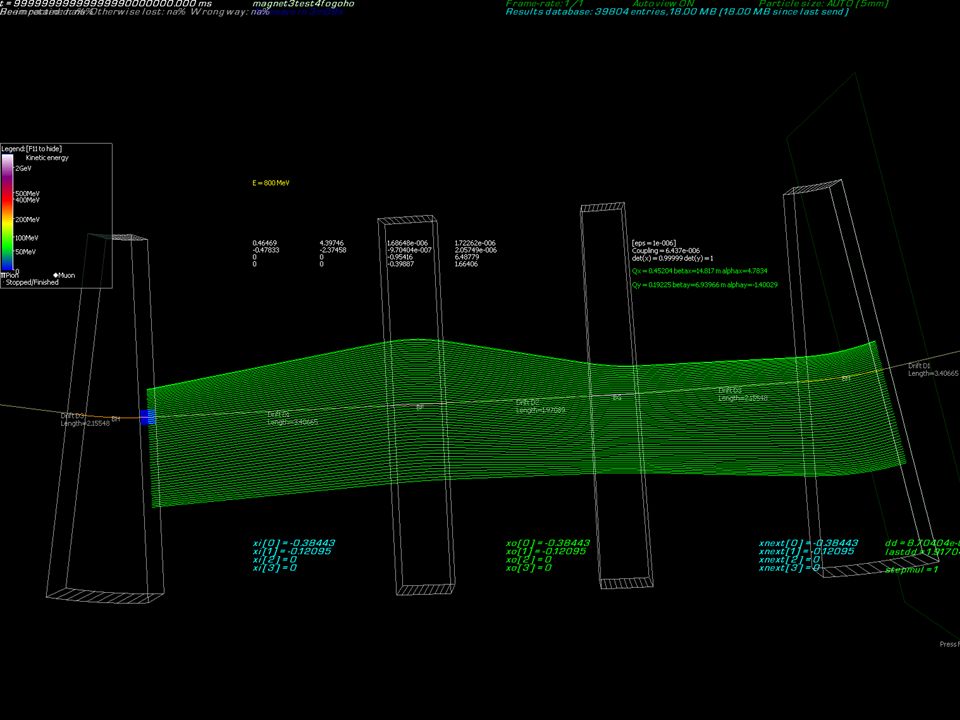Screen dimensions: 960x720
Task: Click the matrix value 4.39746
Action: 331,243
